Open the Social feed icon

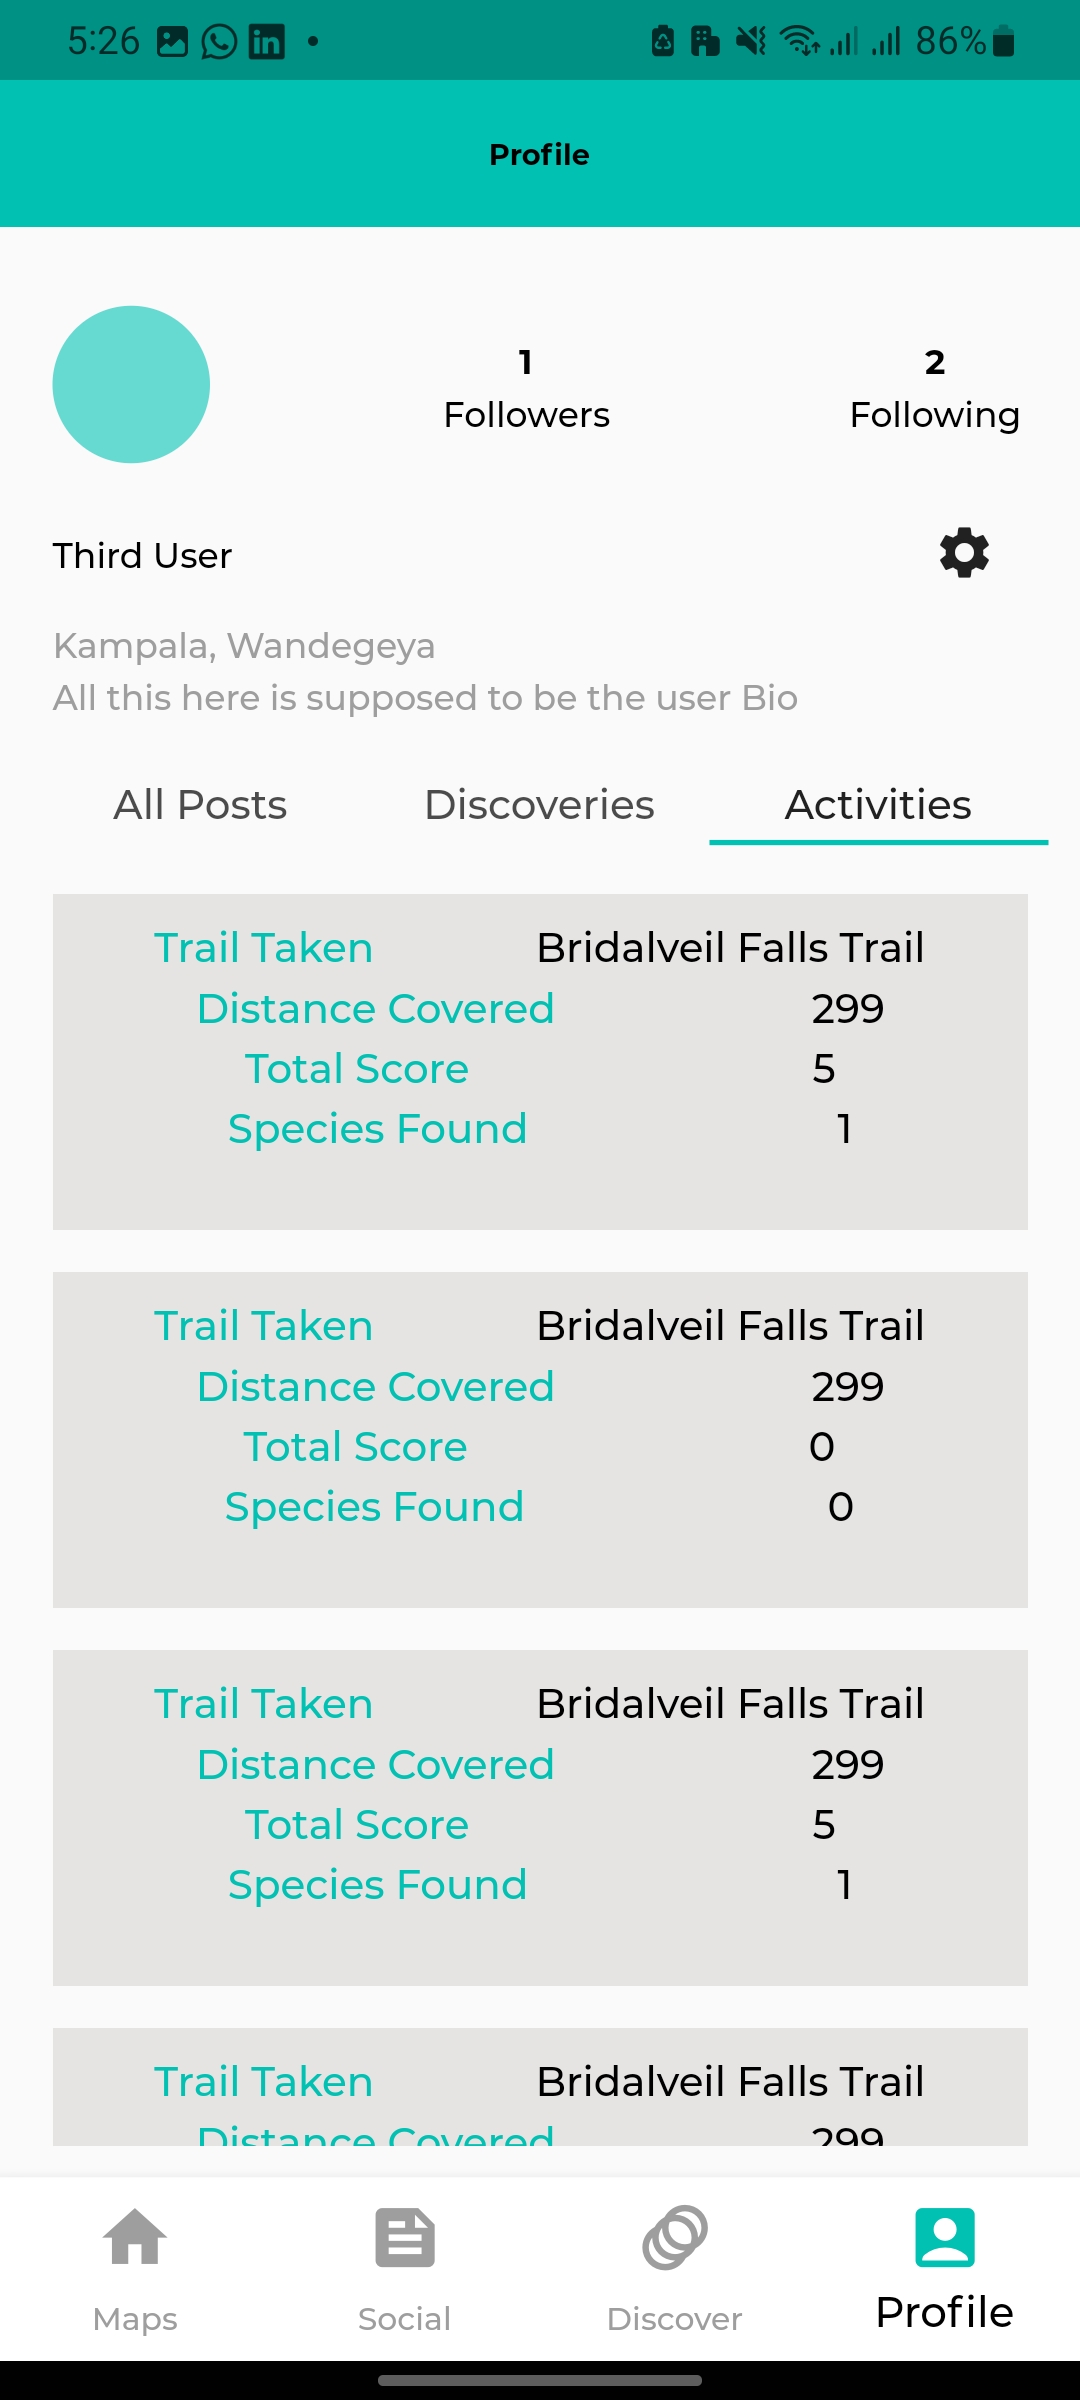tap(405, 2238)
